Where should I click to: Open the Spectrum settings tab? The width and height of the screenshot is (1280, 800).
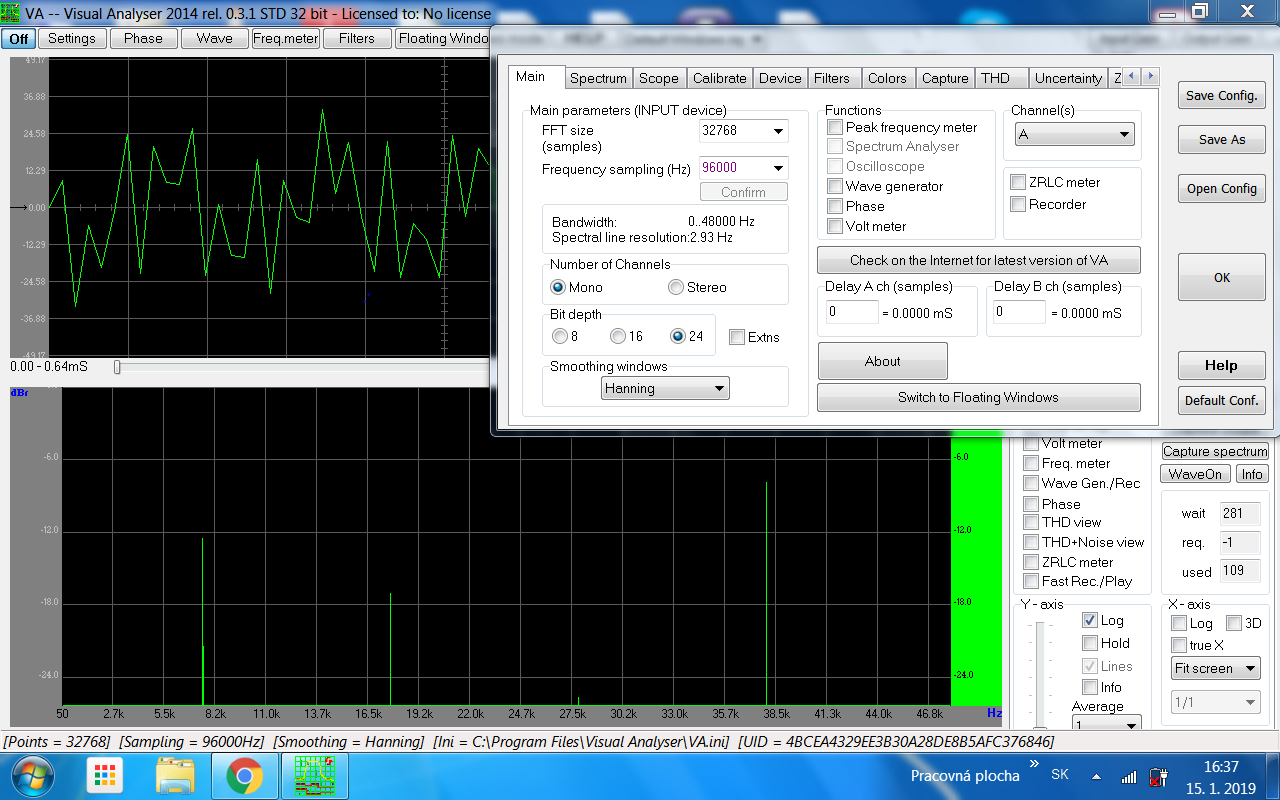pos(598,78)
